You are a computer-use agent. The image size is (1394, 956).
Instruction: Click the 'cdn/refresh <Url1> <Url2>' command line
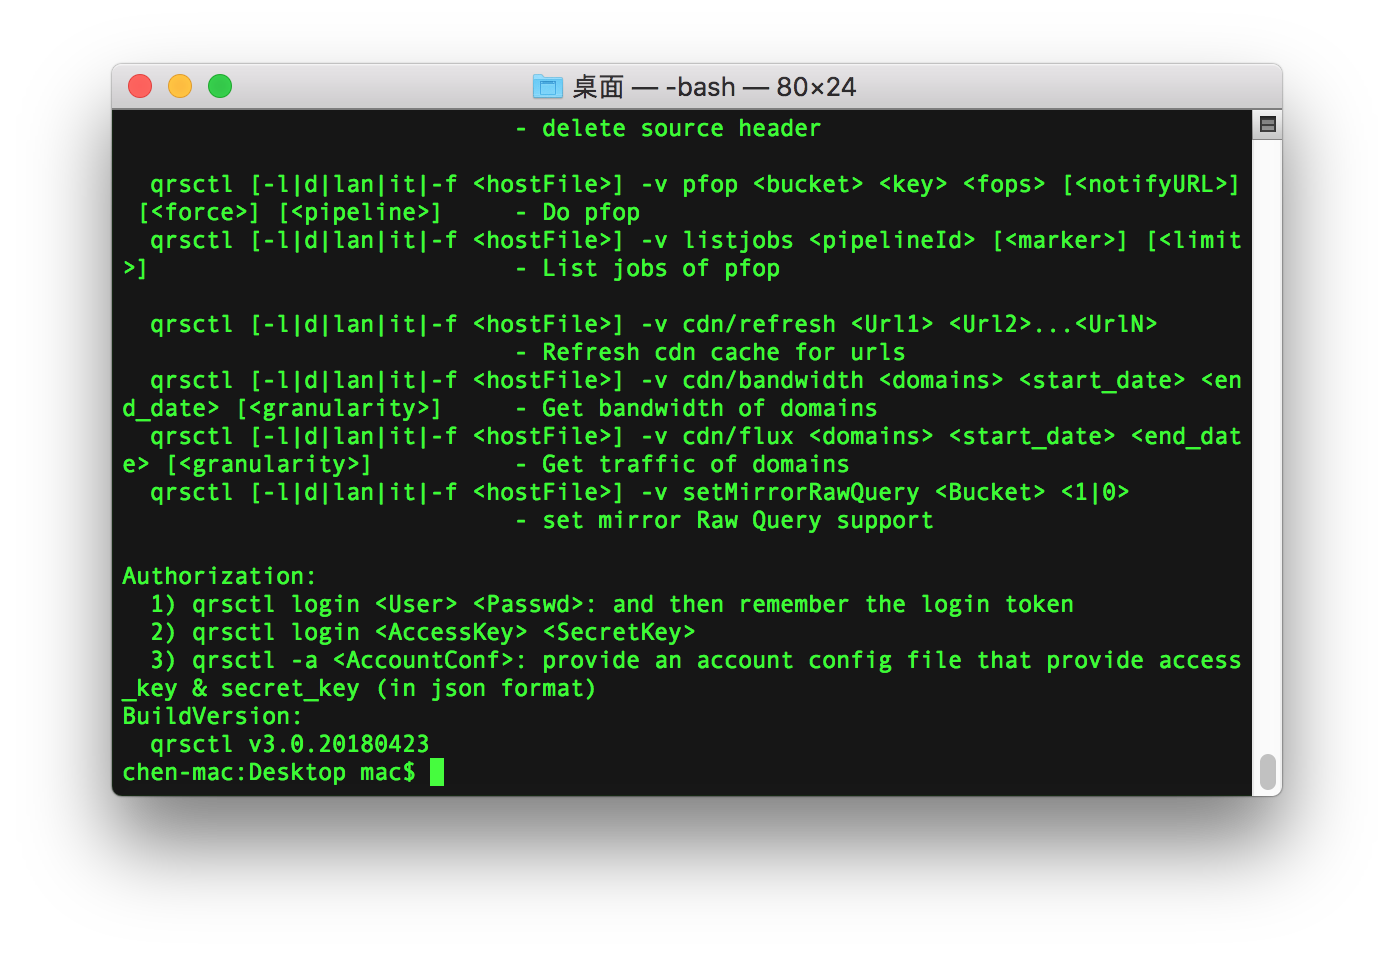pos(654,324)
